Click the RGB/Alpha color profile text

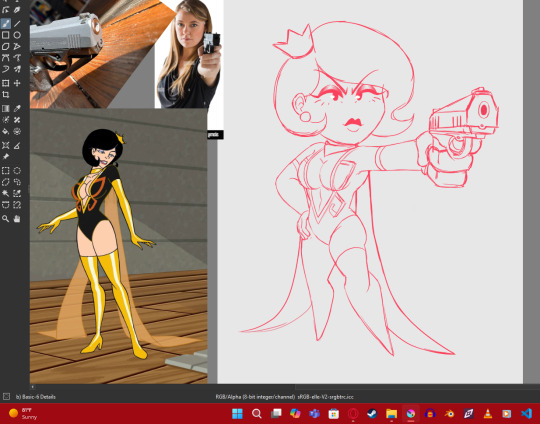tap(284, 397)
